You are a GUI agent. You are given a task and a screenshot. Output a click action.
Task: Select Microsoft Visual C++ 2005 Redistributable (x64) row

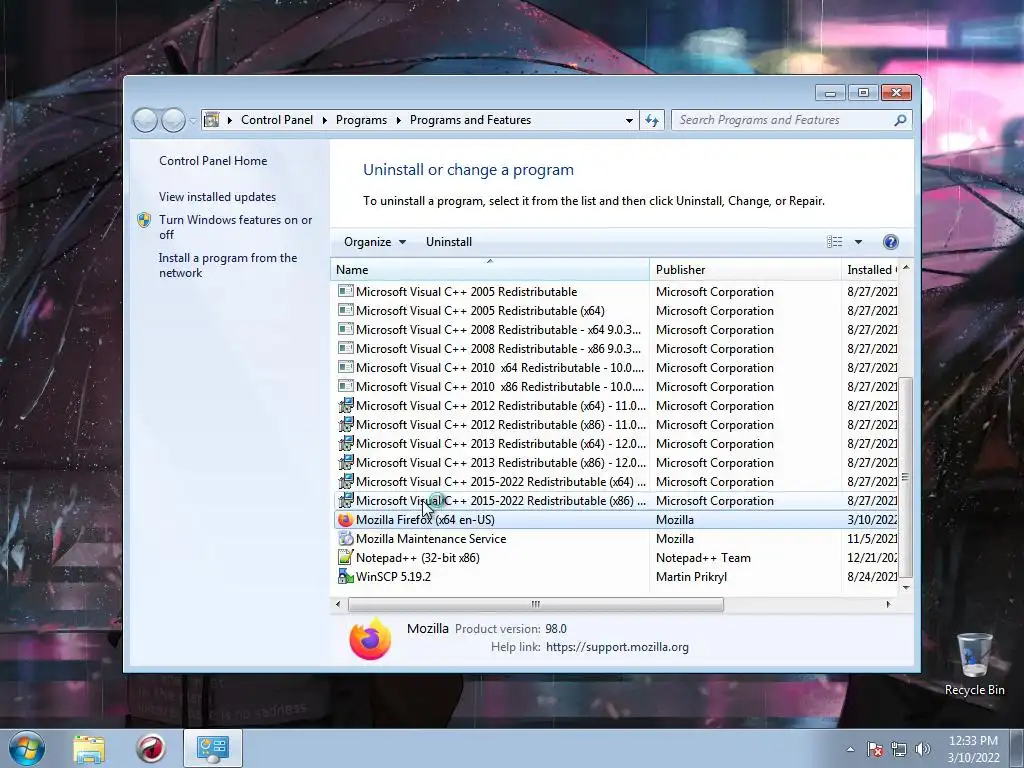pyautogui.click(x=616, y=311)
